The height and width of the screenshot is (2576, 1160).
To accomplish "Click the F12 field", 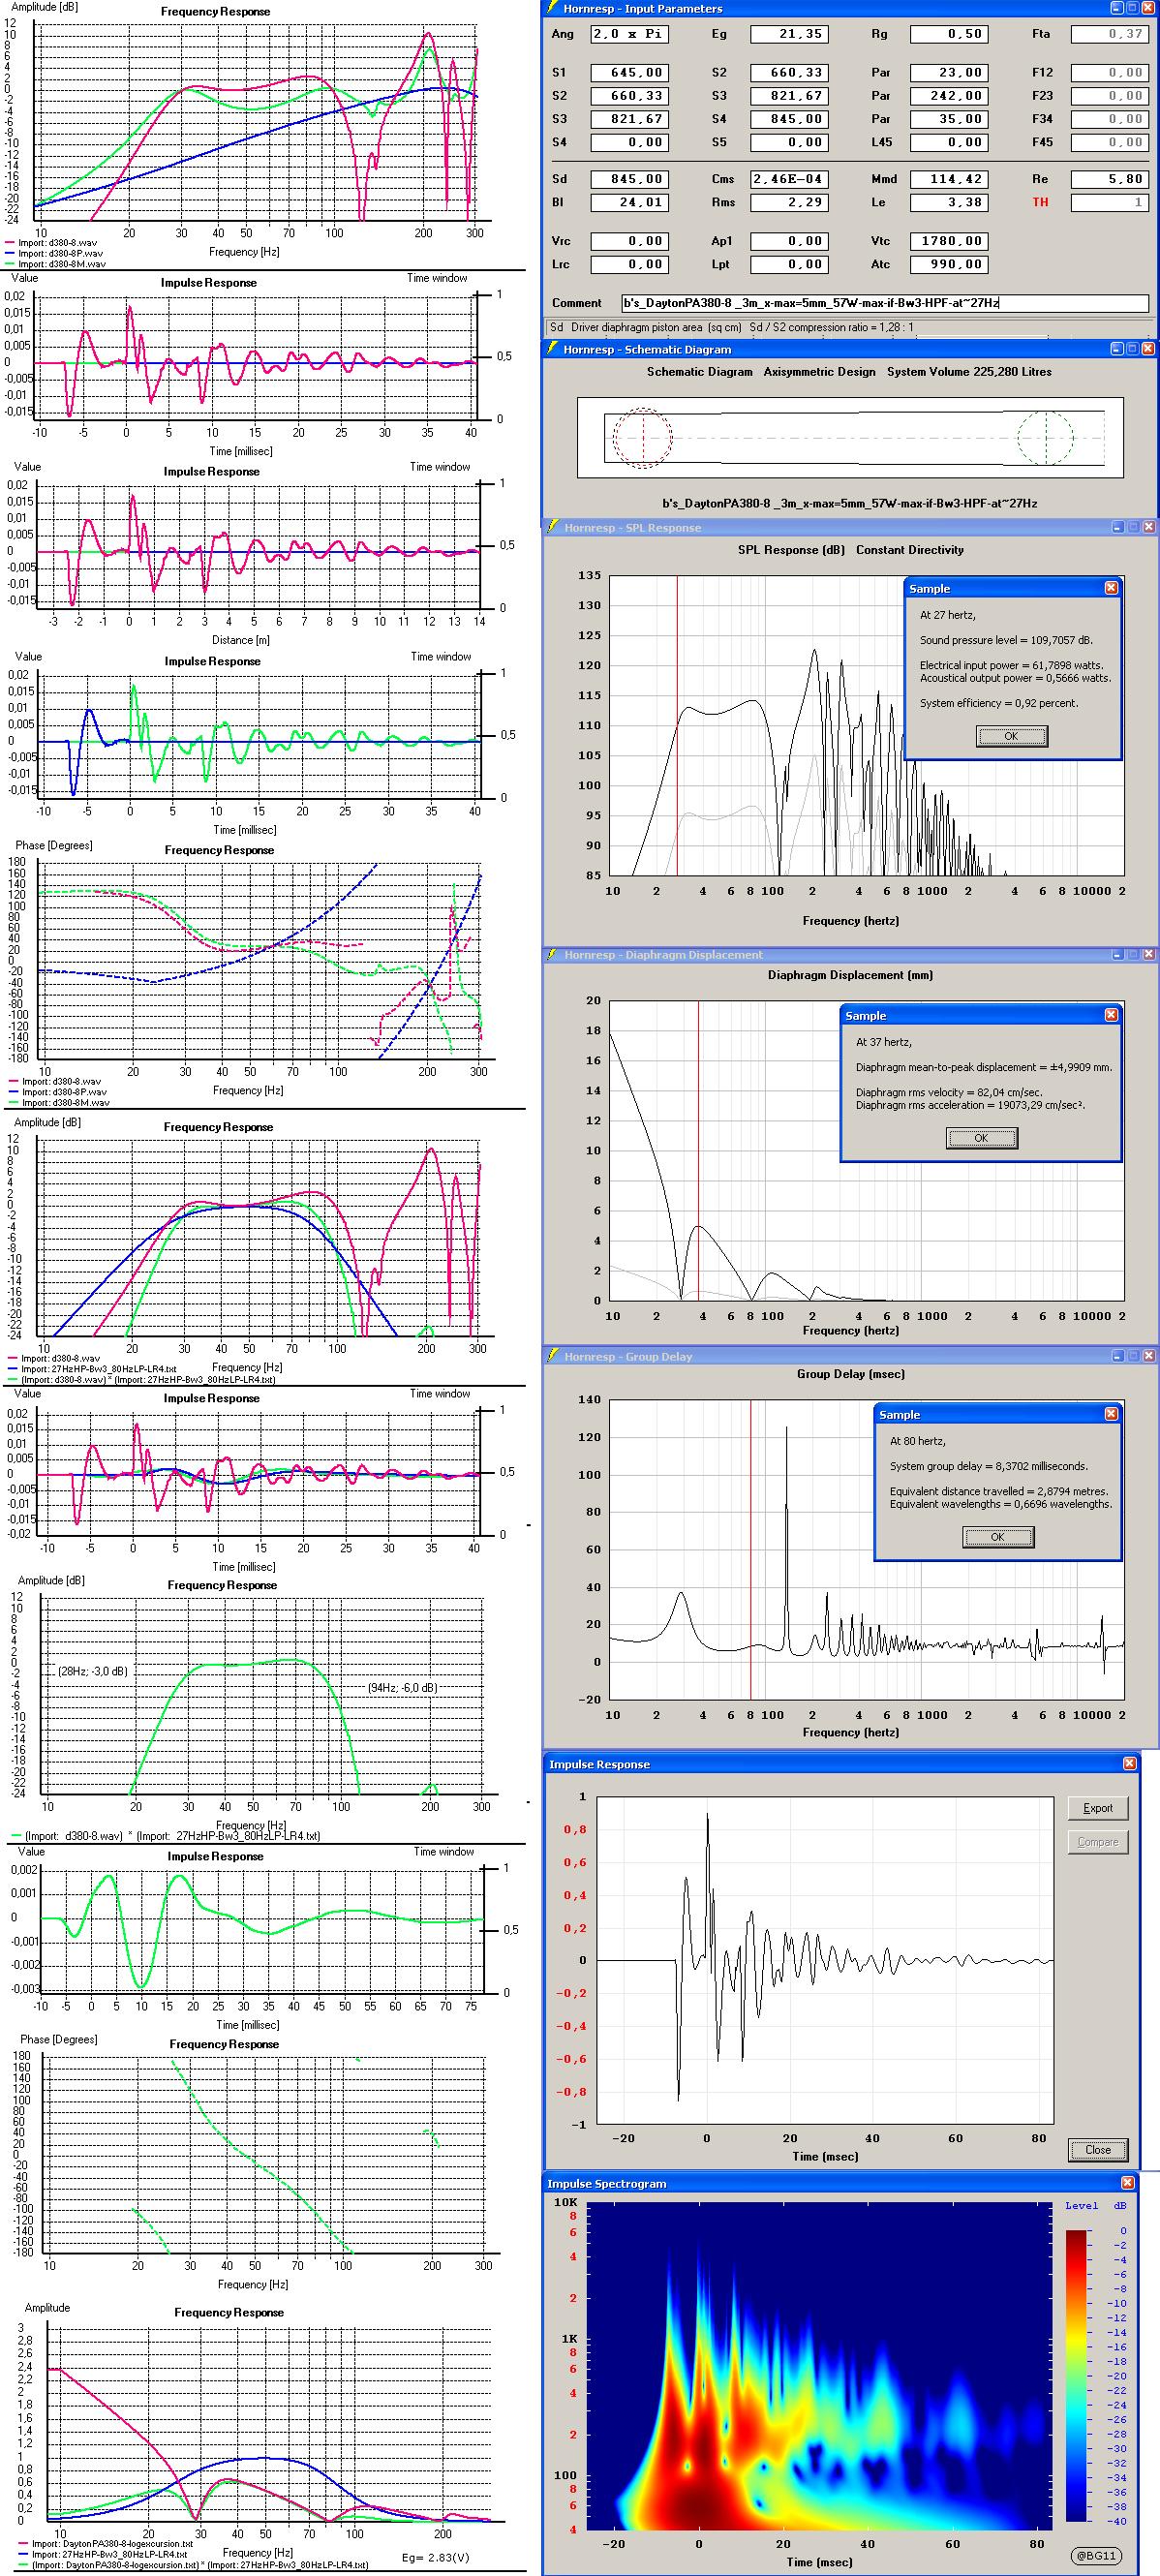I will pyautogui.click(x=1109, y=73).
